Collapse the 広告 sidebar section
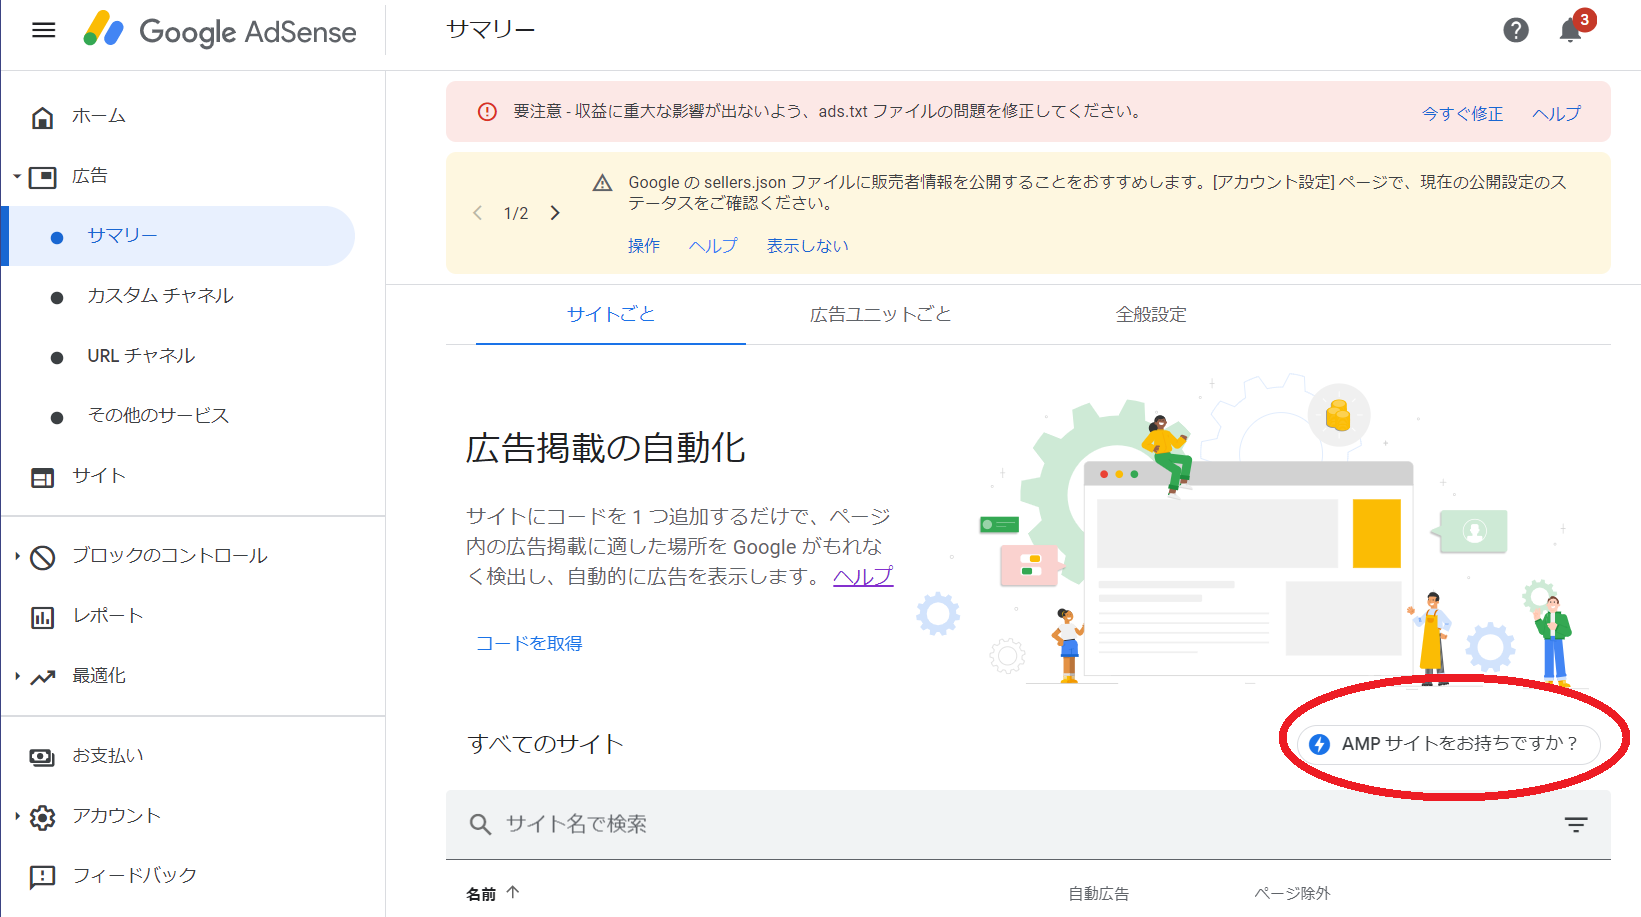The height and width of the screenshot is (917, 1641). pyautogui.click(x=17, y=177)
